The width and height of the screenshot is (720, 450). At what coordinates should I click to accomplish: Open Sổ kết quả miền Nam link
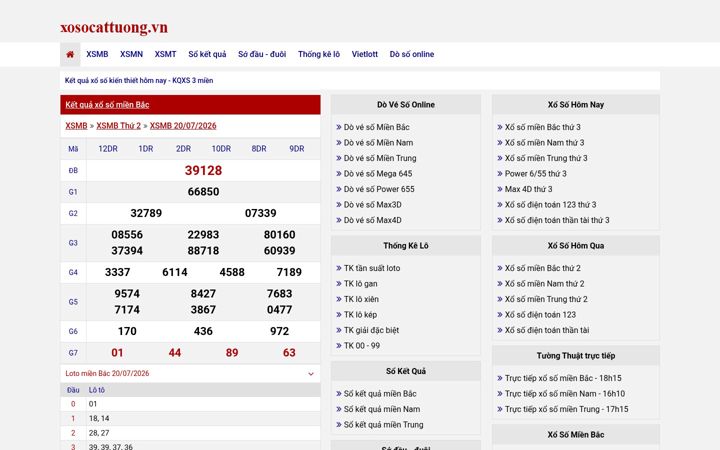(x=382, y=409)
